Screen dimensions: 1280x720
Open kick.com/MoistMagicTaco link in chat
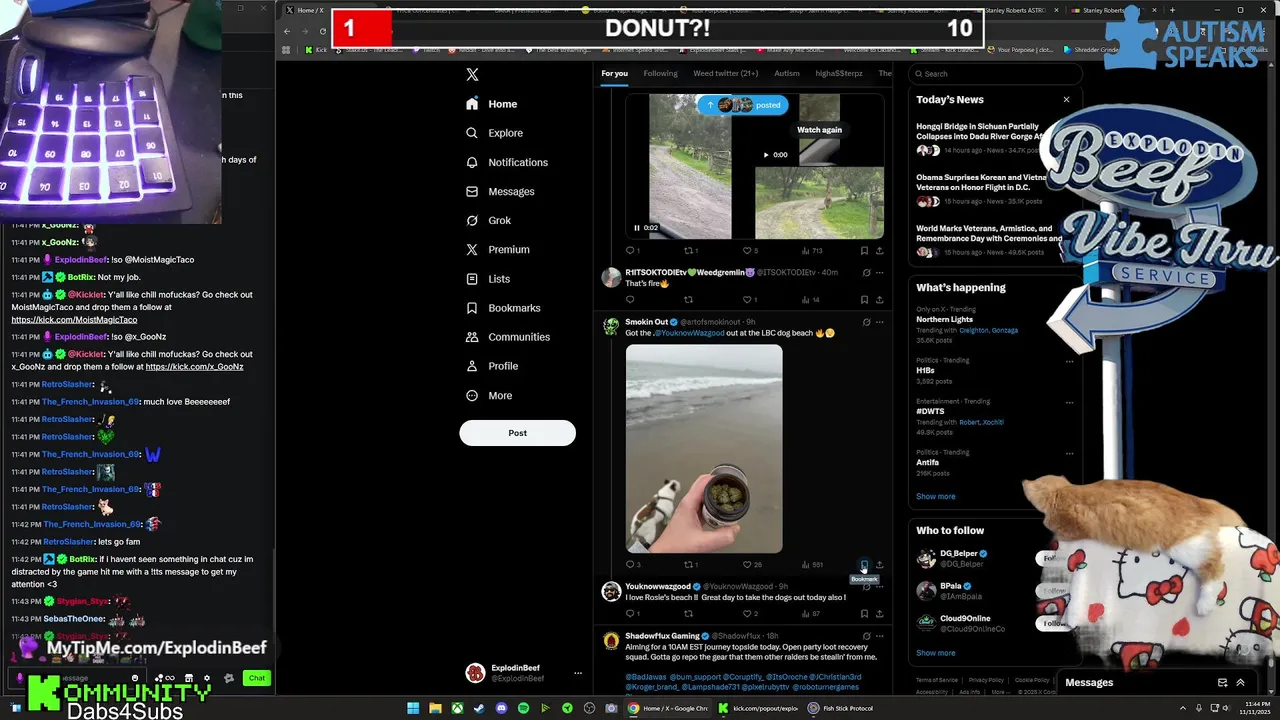coord(74,320)
